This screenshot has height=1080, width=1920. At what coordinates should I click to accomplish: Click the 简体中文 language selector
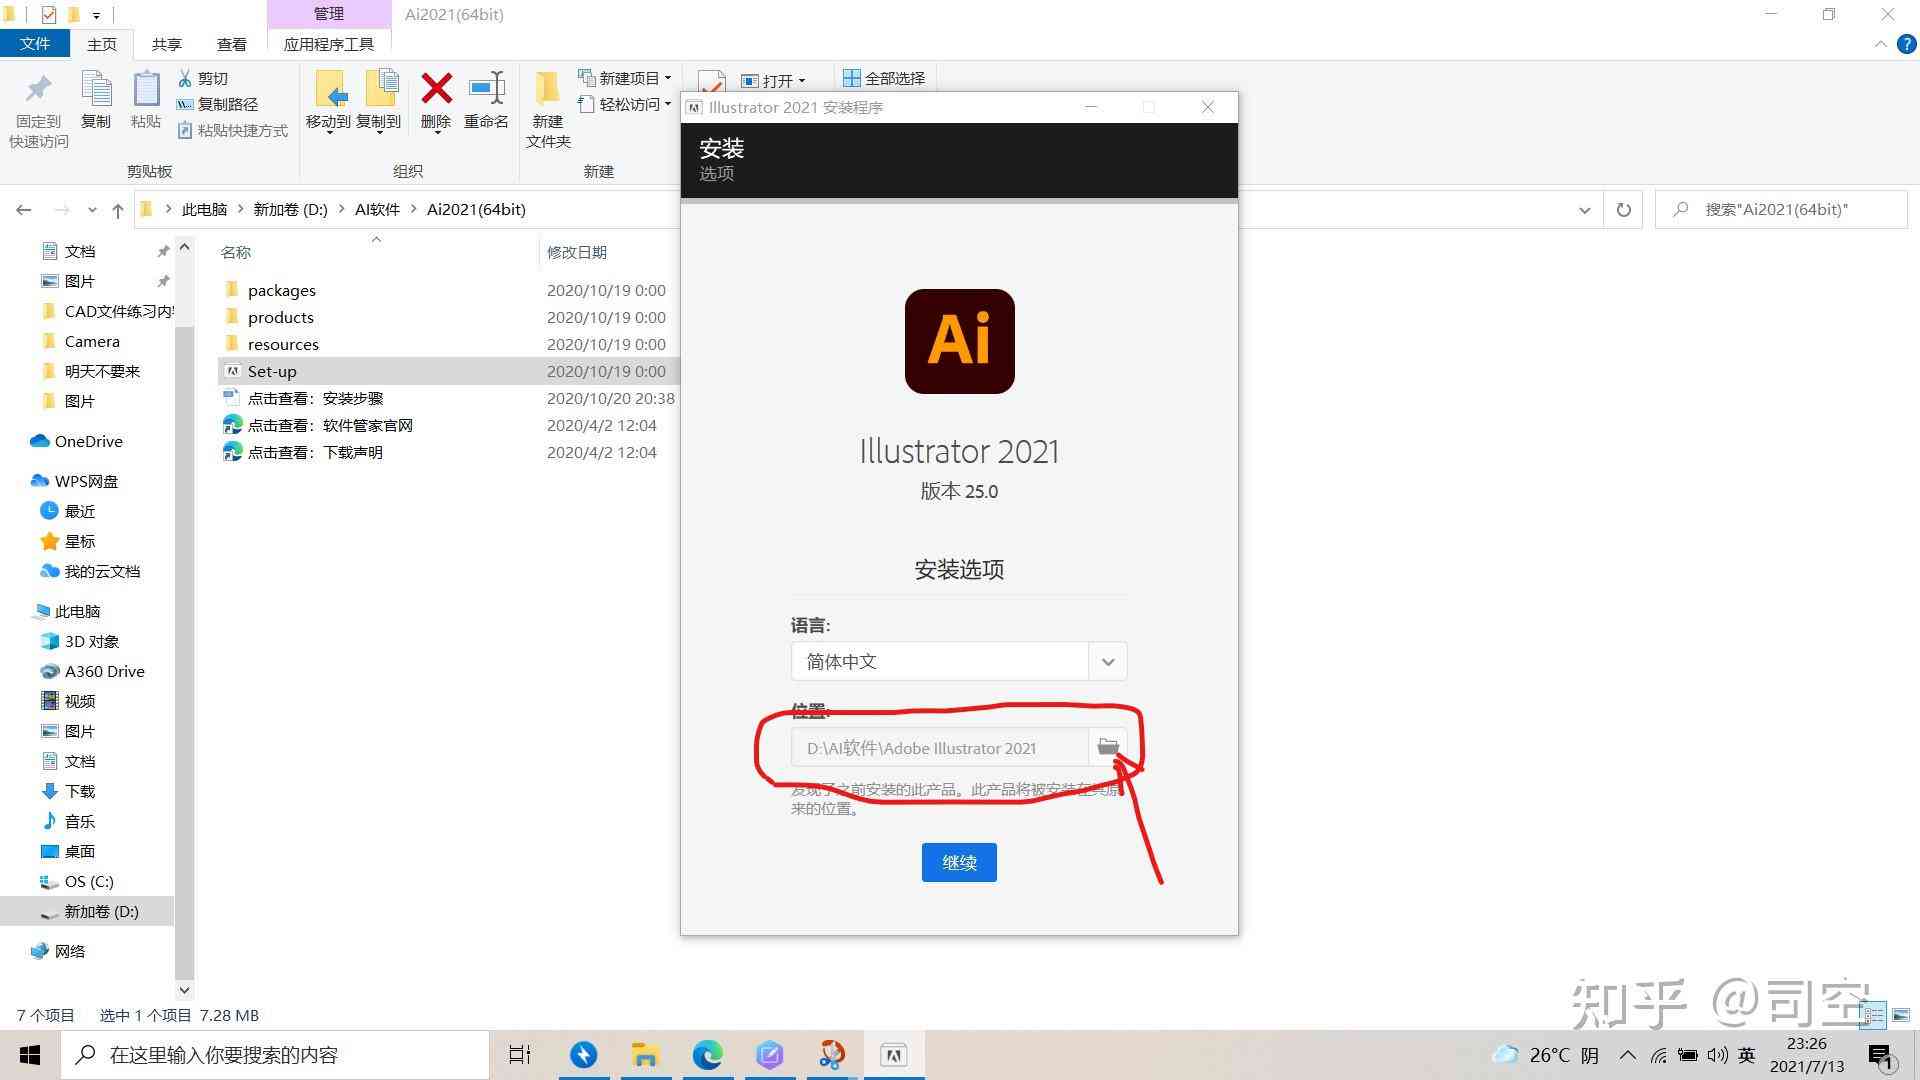tap(959, 661)
